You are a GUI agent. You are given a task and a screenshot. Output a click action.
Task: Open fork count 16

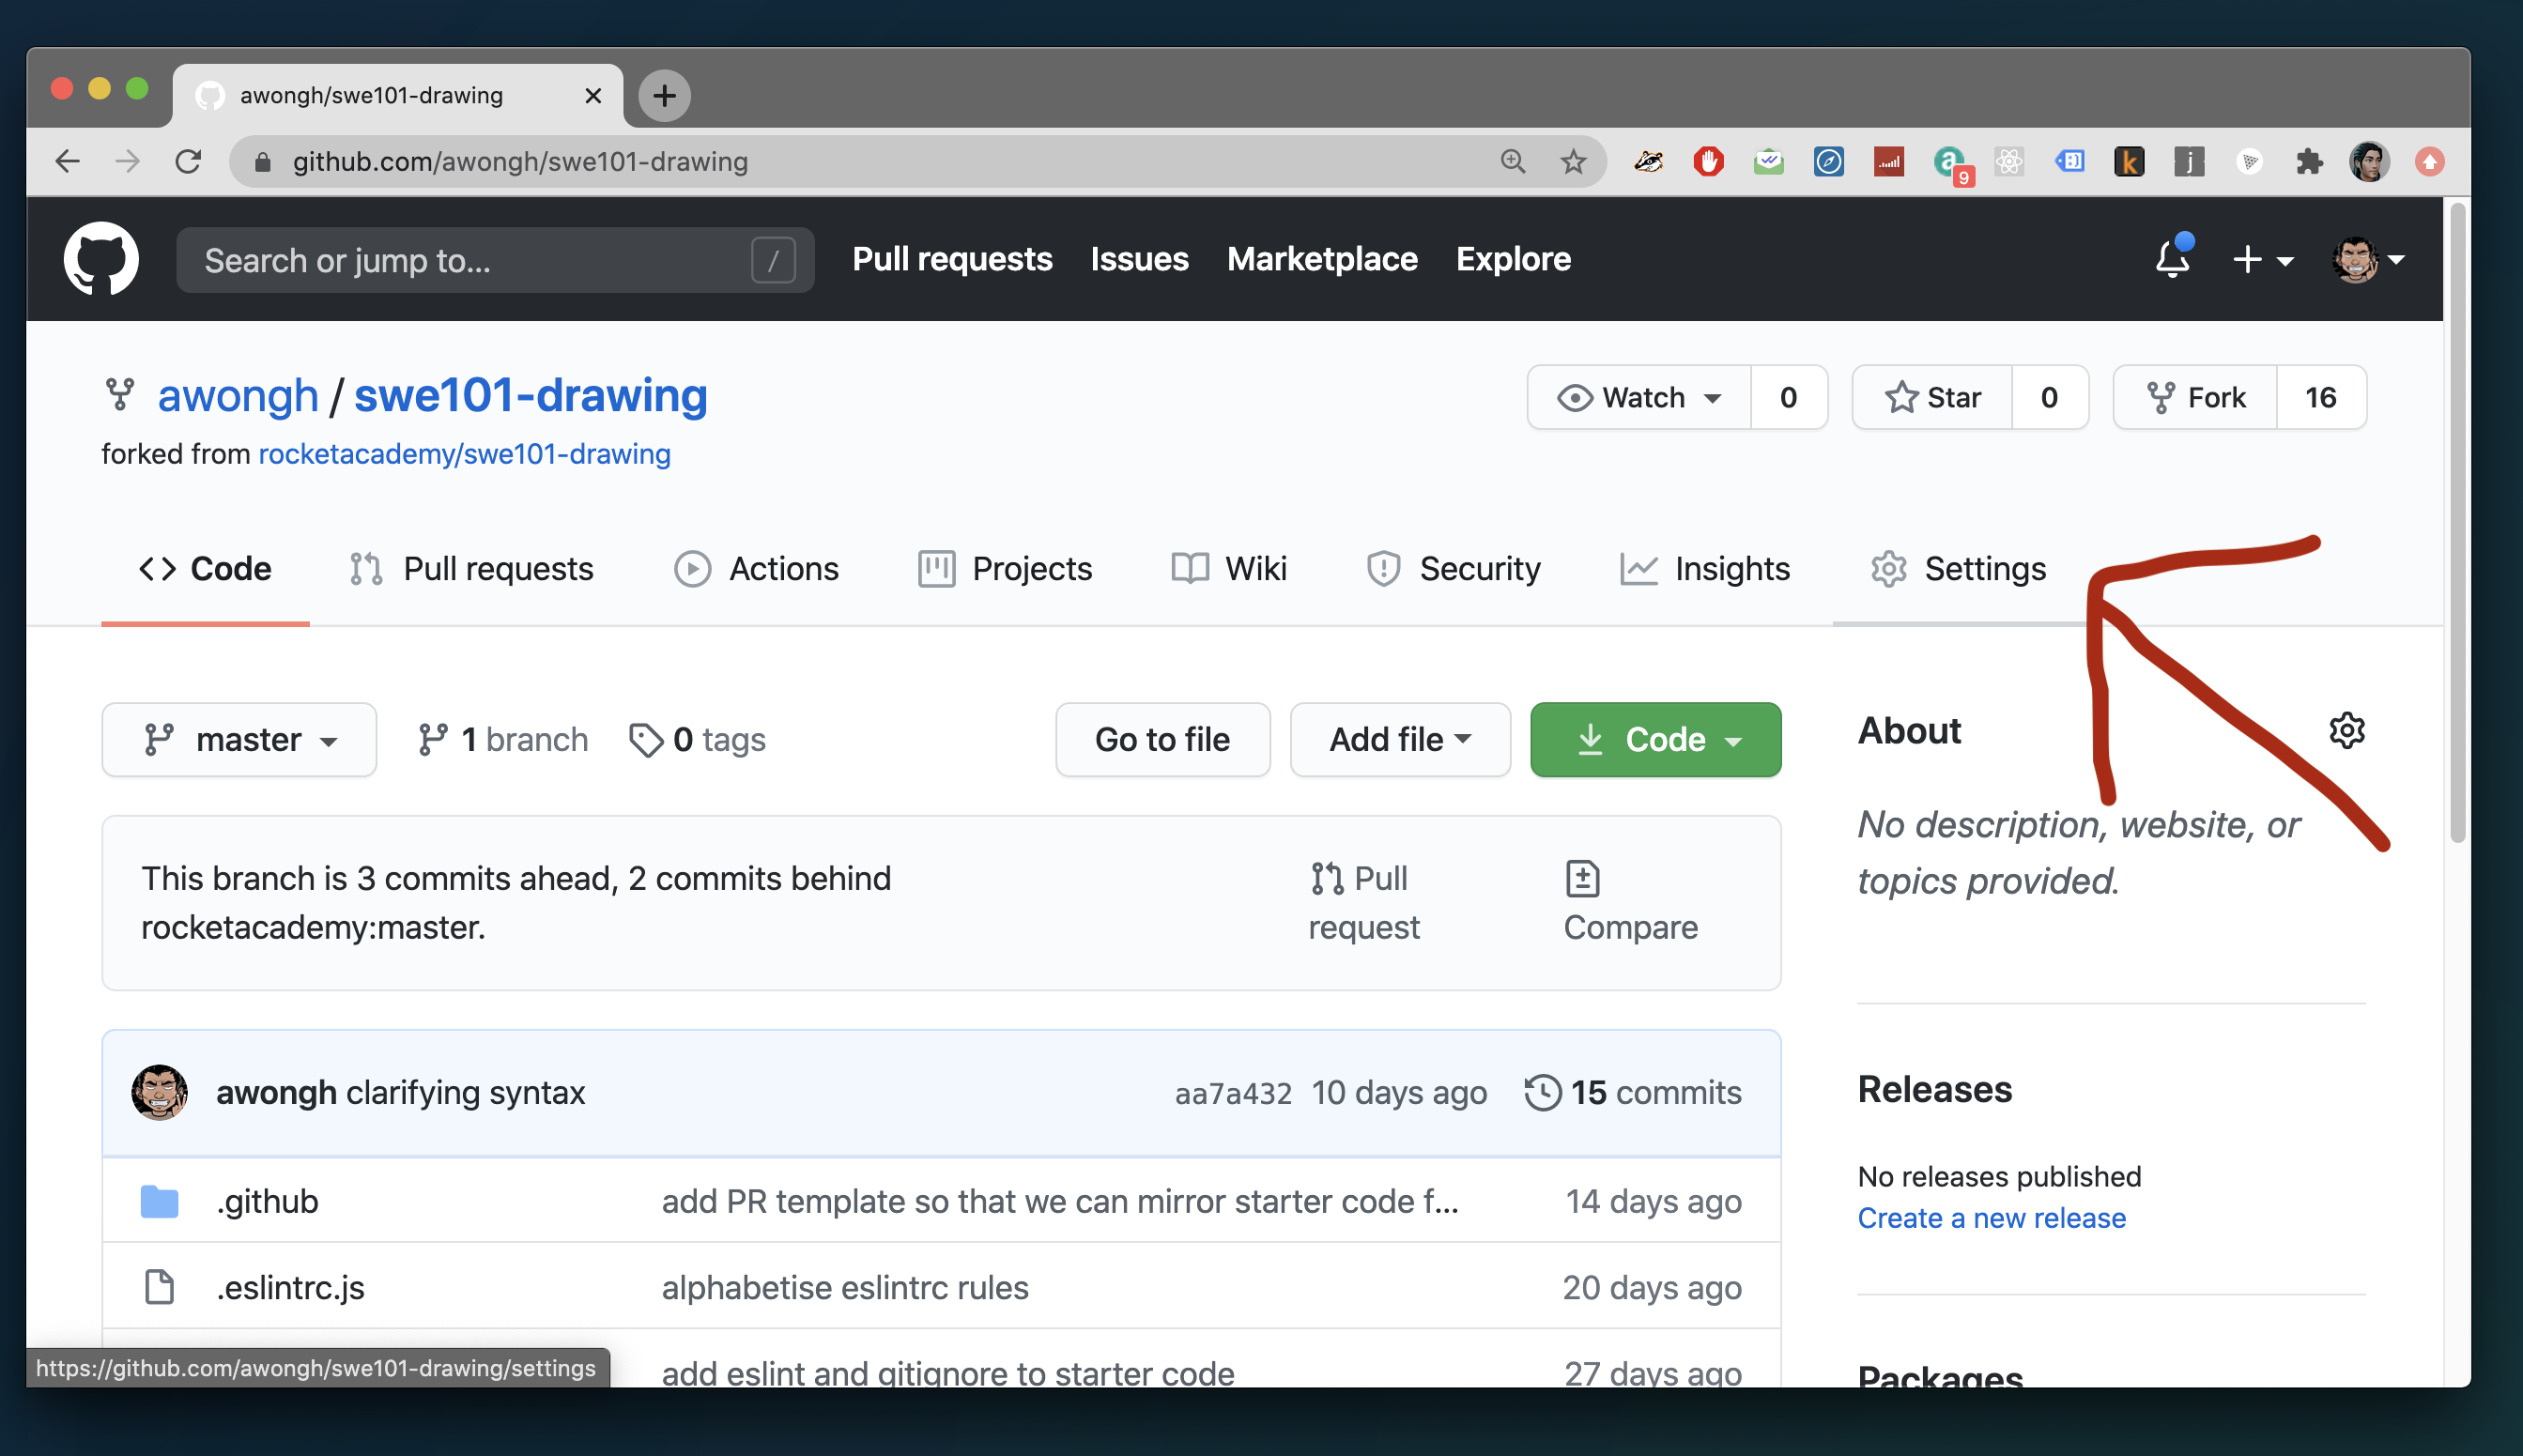(x=2321, y=397)
